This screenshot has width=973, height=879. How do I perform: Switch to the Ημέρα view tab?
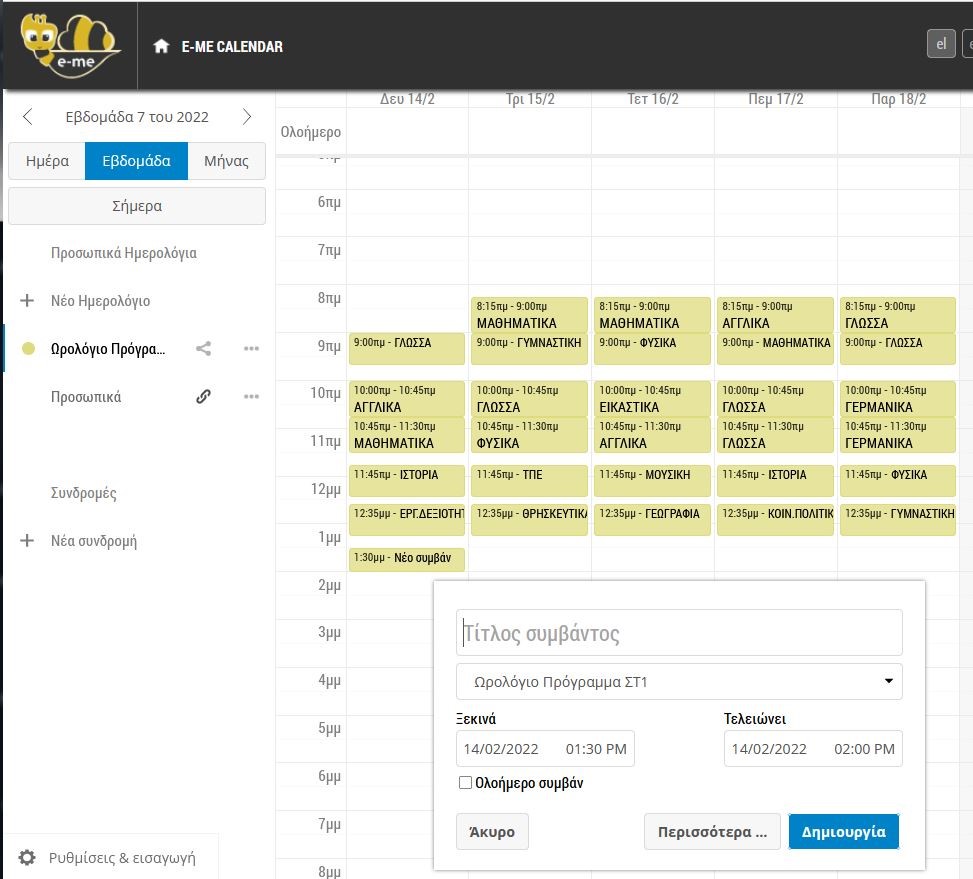pyautogui.click(x=47, y=161)
